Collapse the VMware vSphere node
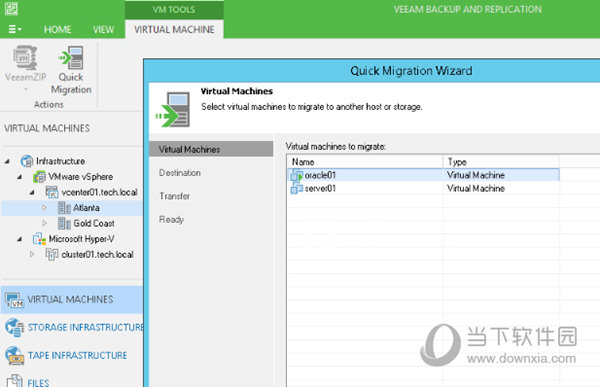 [20, 177]
